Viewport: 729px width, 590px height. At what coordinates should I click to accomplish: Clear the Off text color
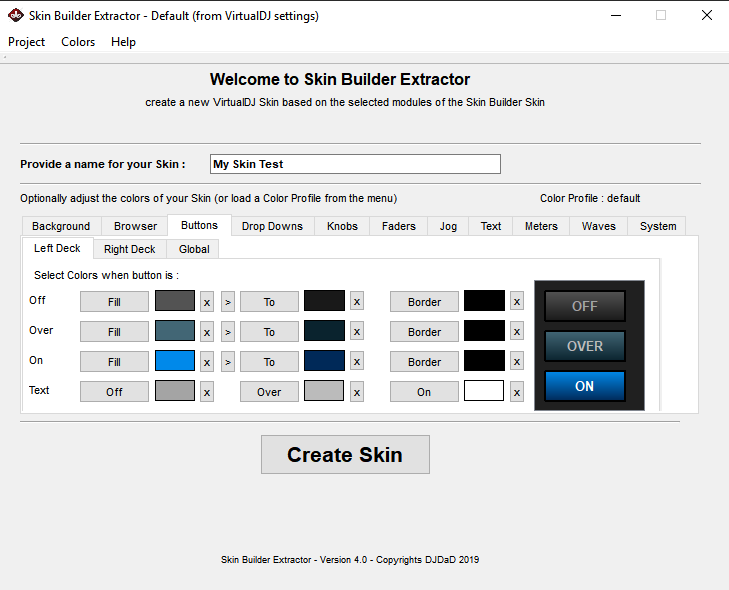pyautogui.click(x=207, y=392)
